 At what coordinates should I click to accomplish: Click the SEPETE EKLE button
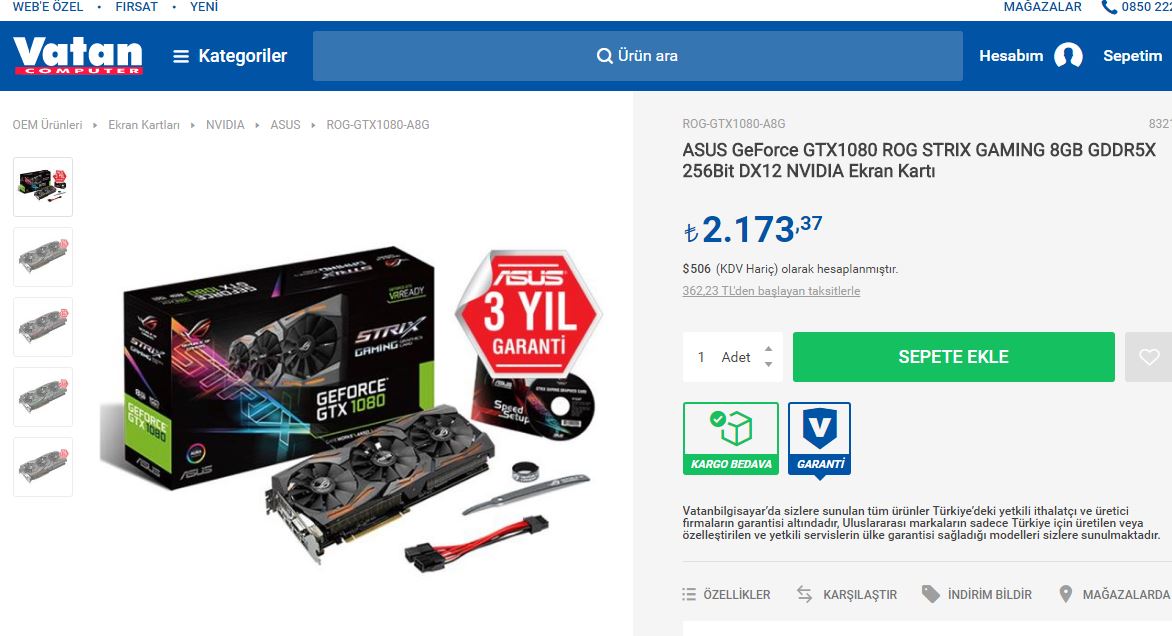(x=954, y=357)
